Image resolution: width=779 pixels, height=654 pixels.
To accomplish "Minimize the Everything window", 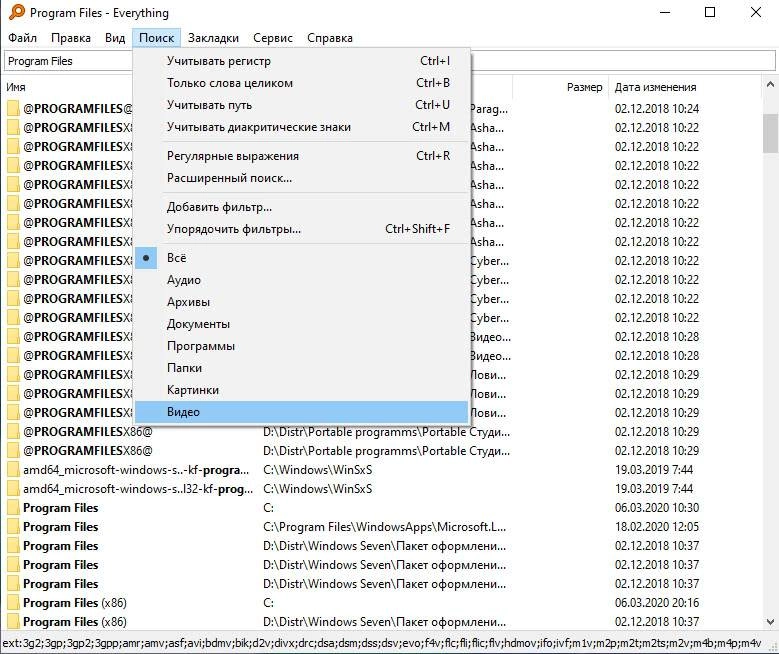I will [x=665, y=12].
